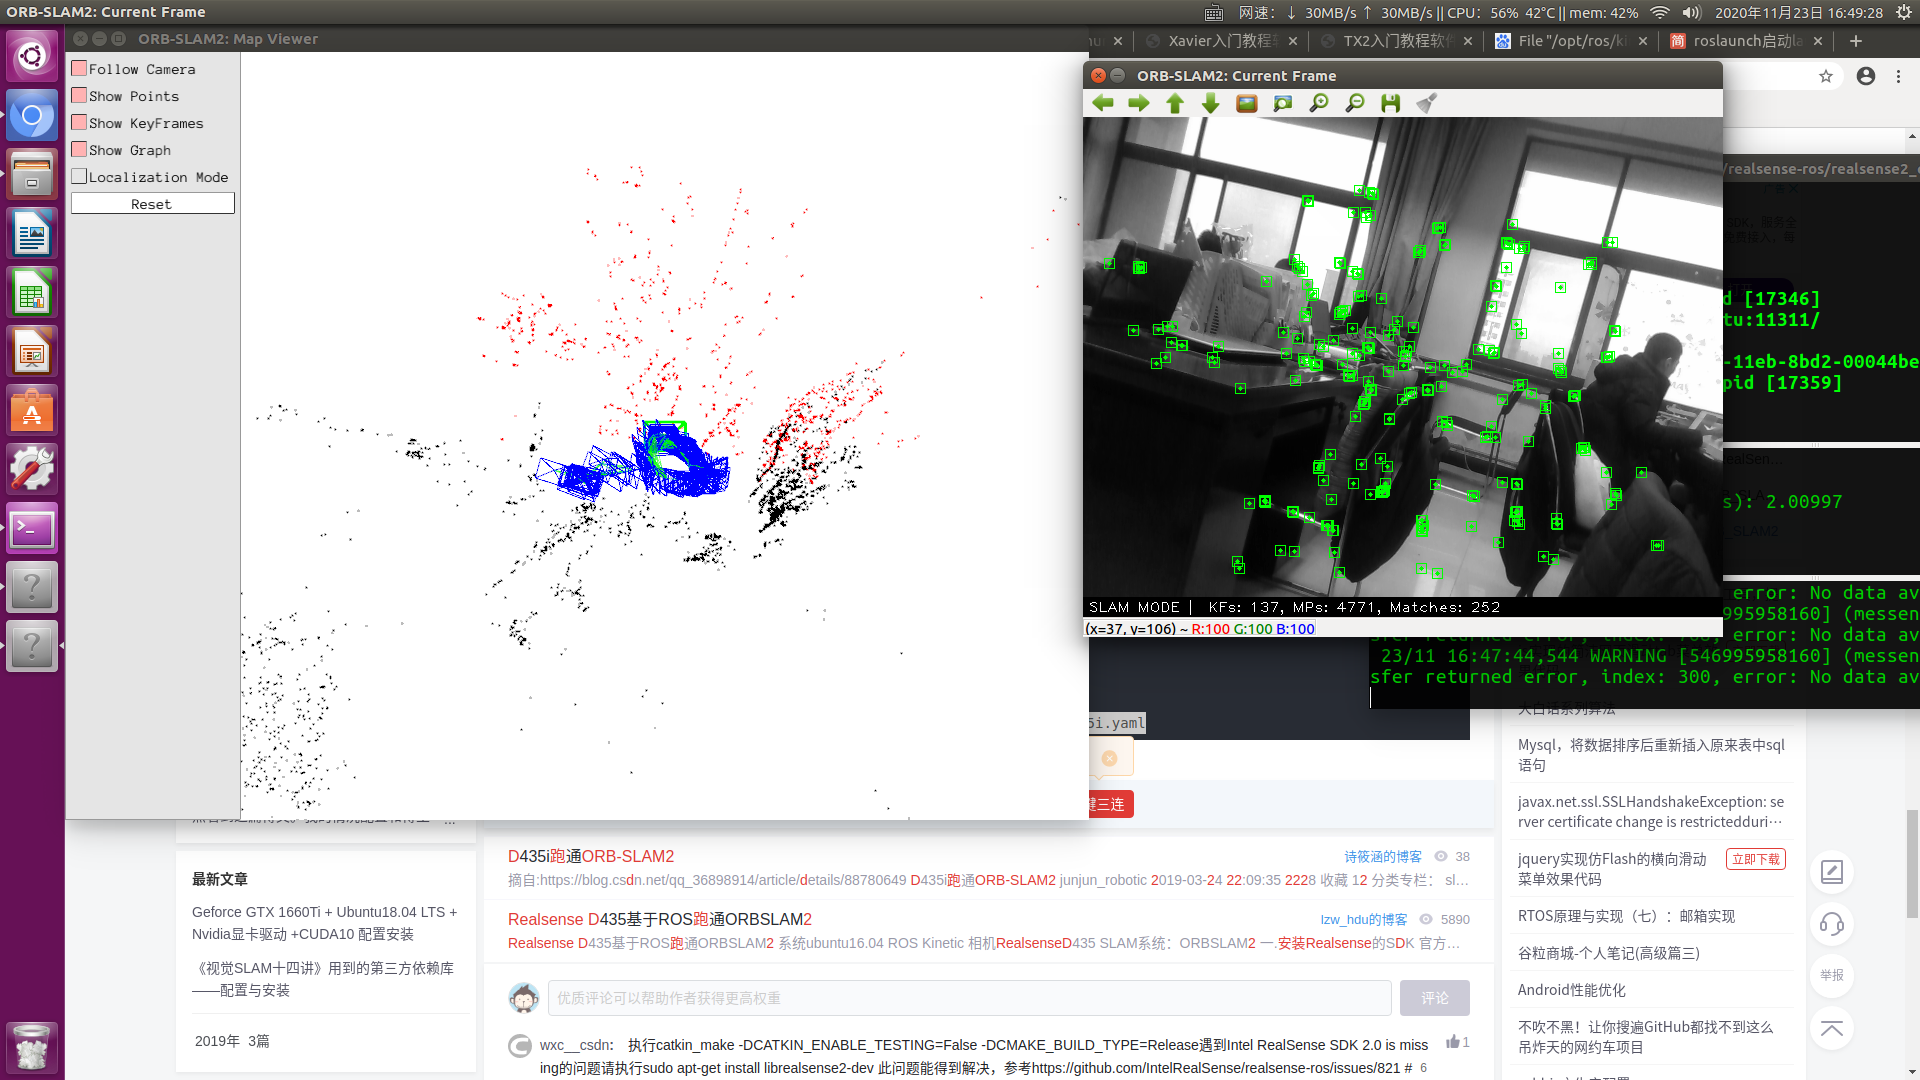Launch LibreOffice Impress from dock
The width and height of the screenshot is (1920, 1080).
click(x=32, y=352)
